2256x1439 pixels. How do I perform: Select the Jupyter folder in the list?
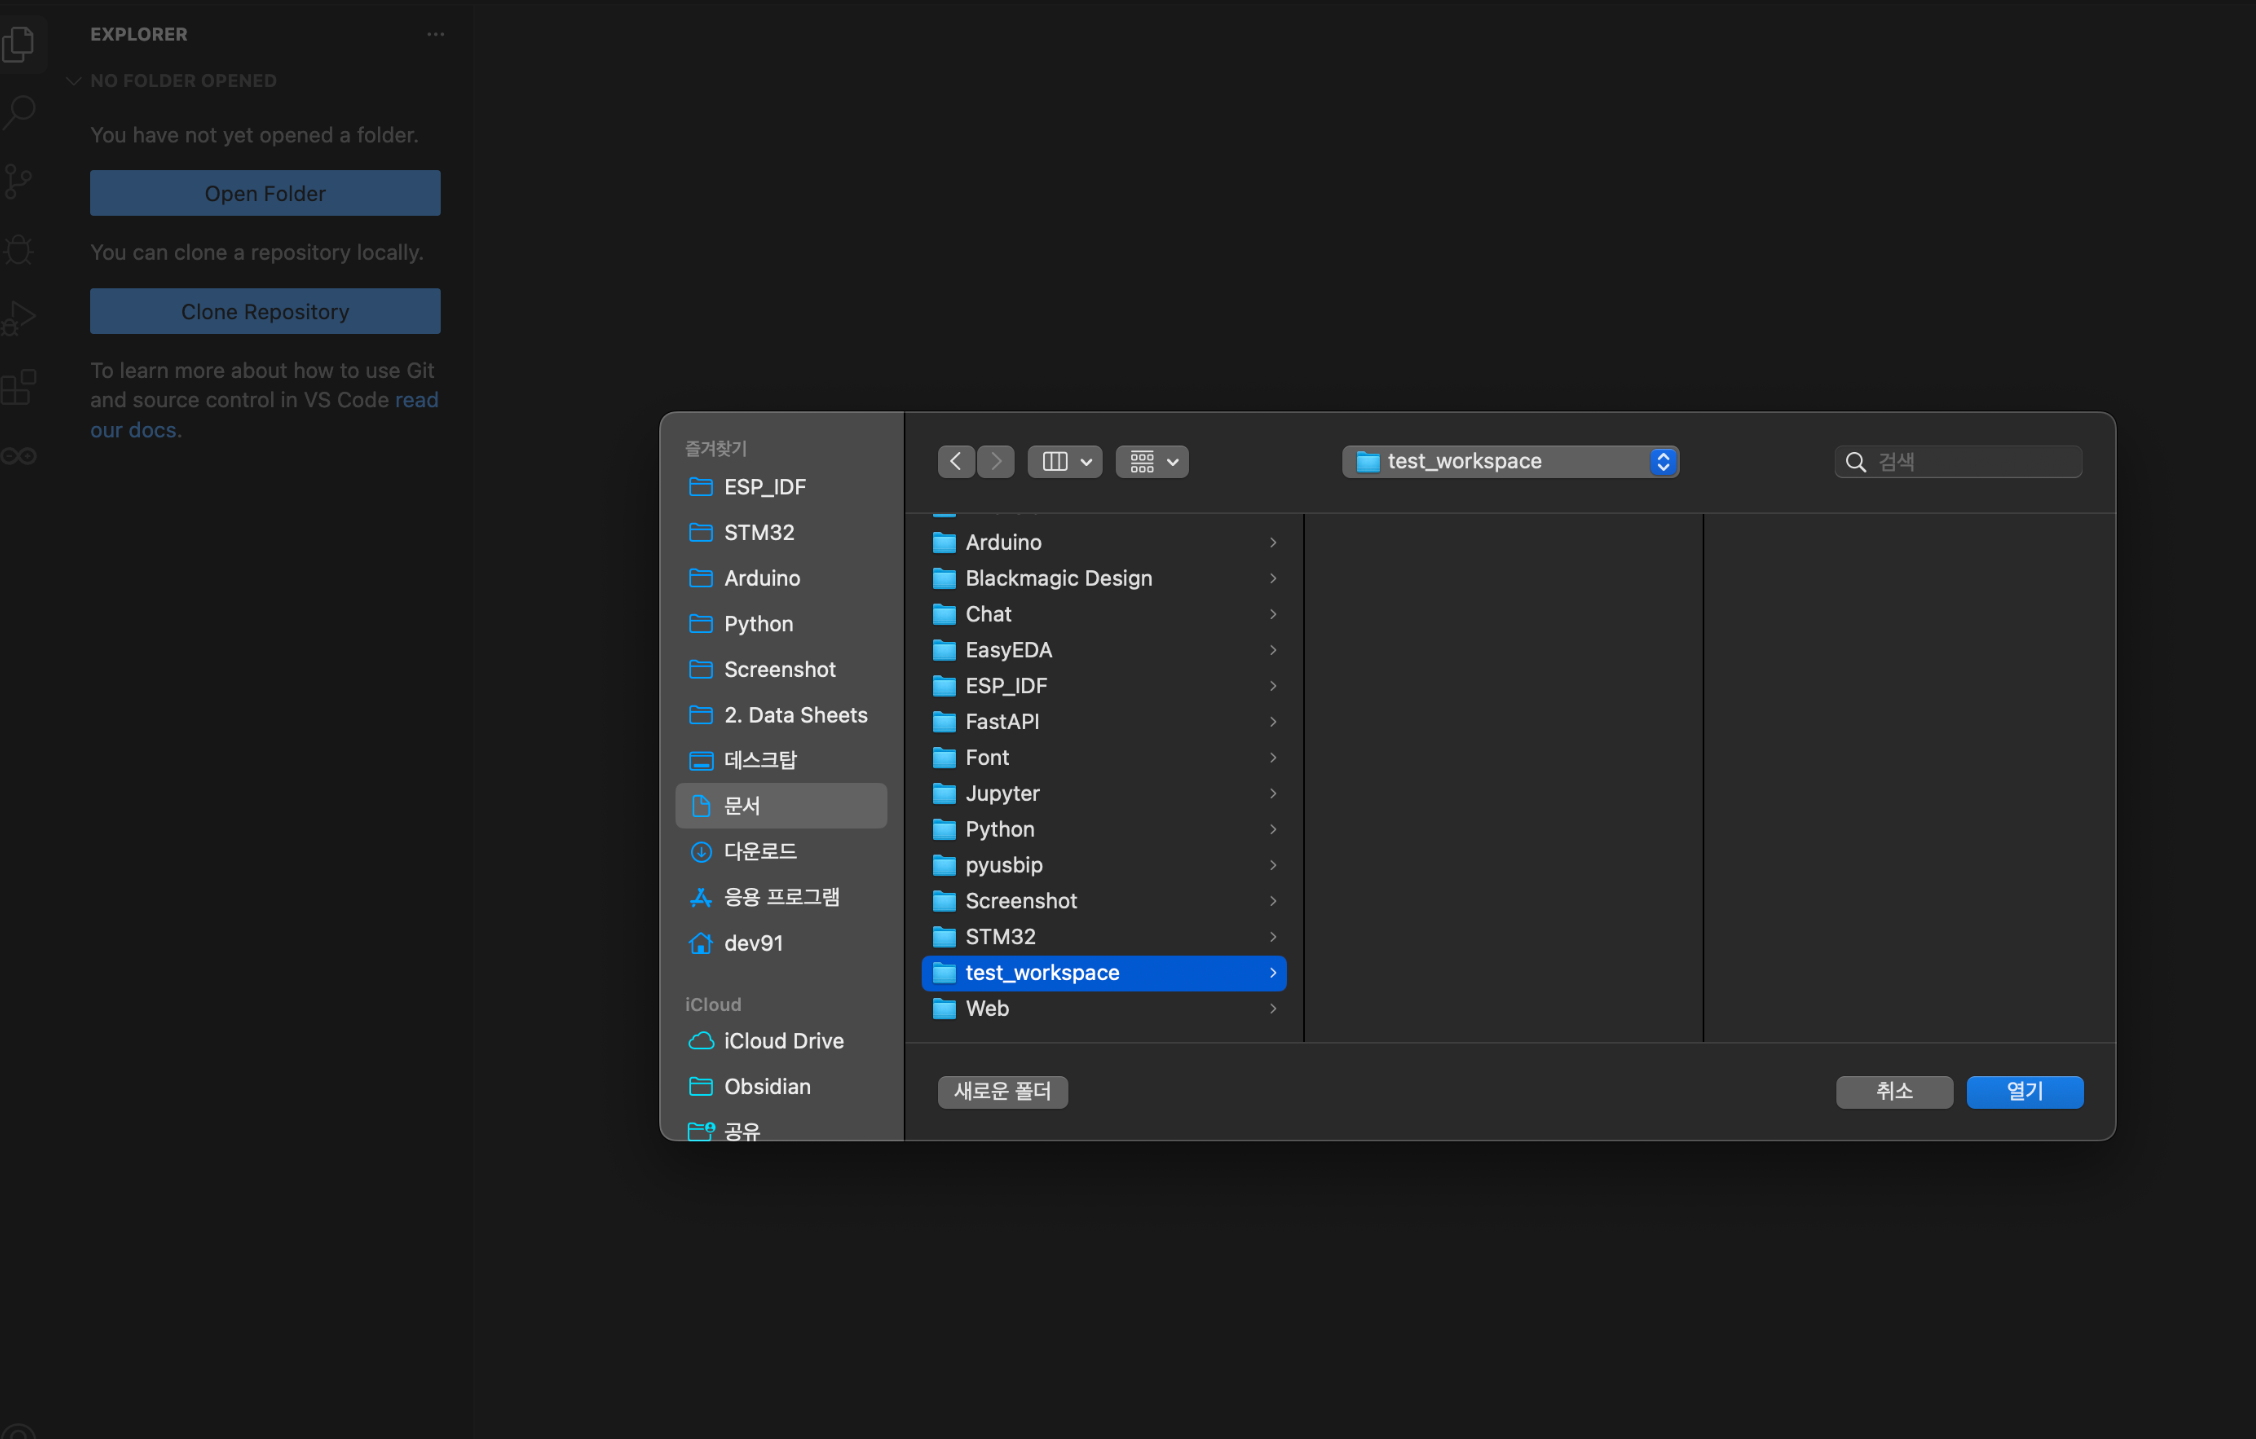(x=1002, y=794)
